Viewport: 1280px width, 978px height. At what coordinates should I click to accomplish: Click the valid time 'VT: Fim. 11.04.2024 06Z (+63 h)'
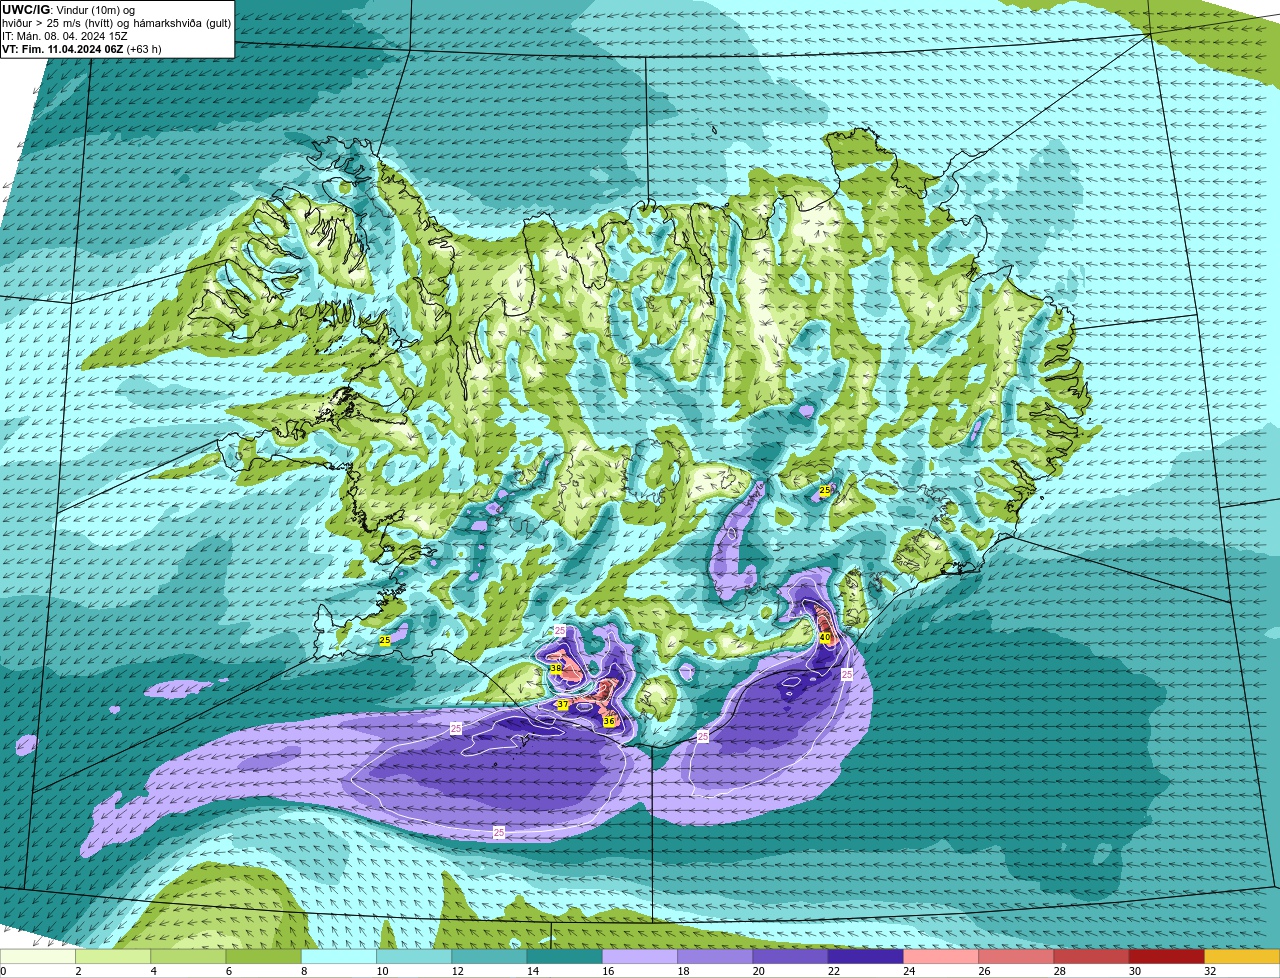tap(82, 49)
